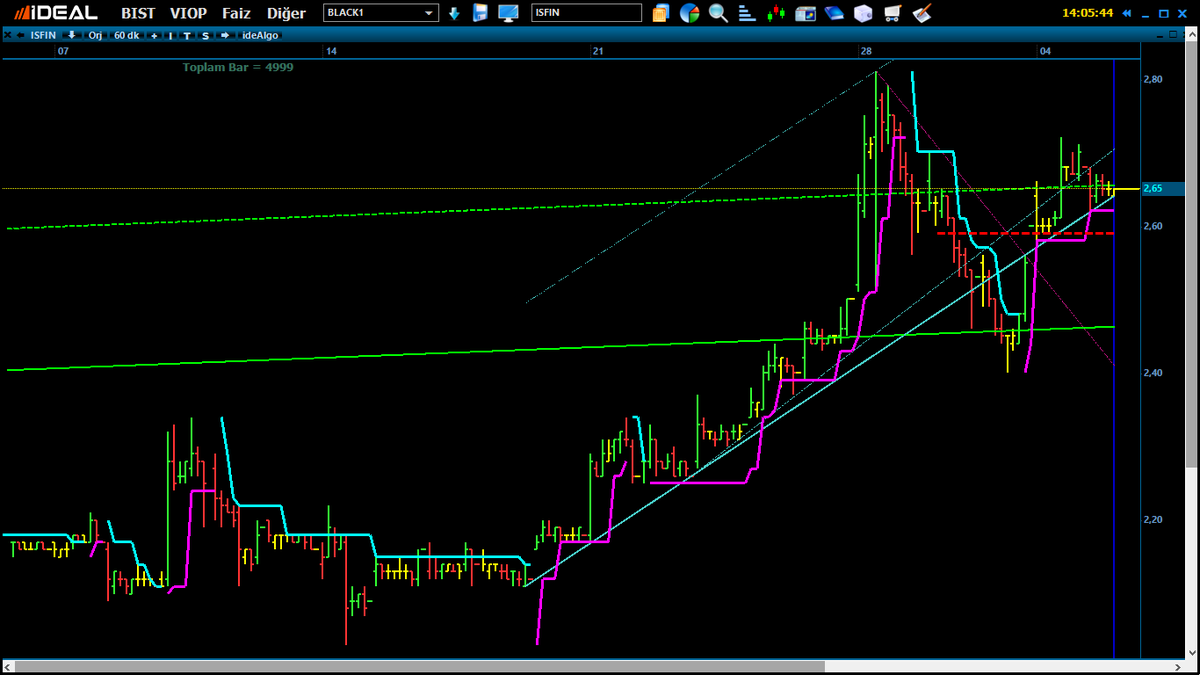Toggle the T button on chart toolbar

coord(188,35)
